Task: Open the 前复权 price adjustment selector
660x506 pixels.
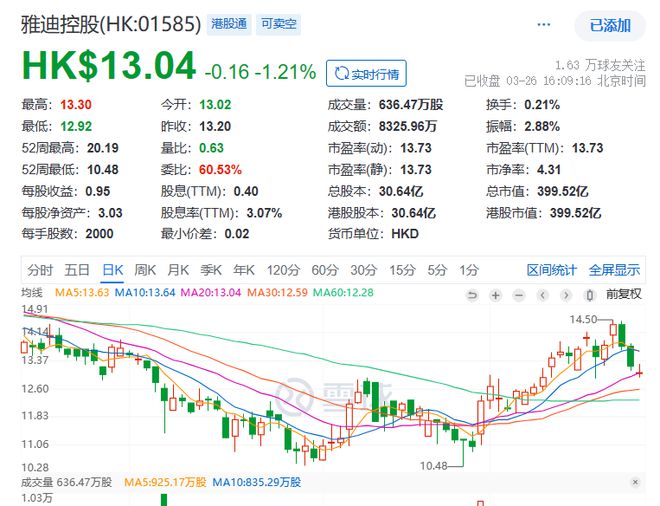Action: (623, 294)
